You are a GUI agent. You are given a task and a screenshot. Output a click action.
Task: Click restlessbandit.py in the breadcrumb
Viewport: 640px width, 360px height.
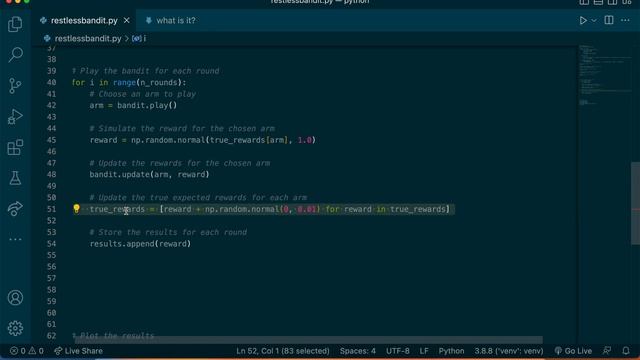click(88, 38)
